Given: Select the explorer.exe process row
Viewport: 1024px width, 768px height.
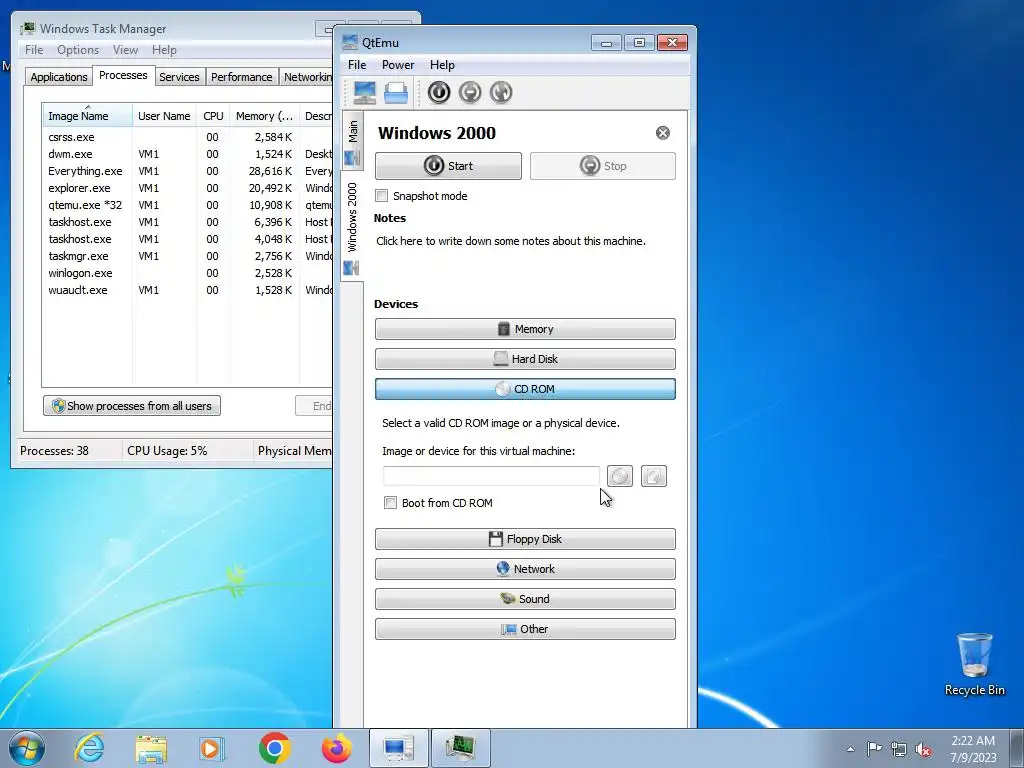Looking at the screenshot, I should pos(188,188).
